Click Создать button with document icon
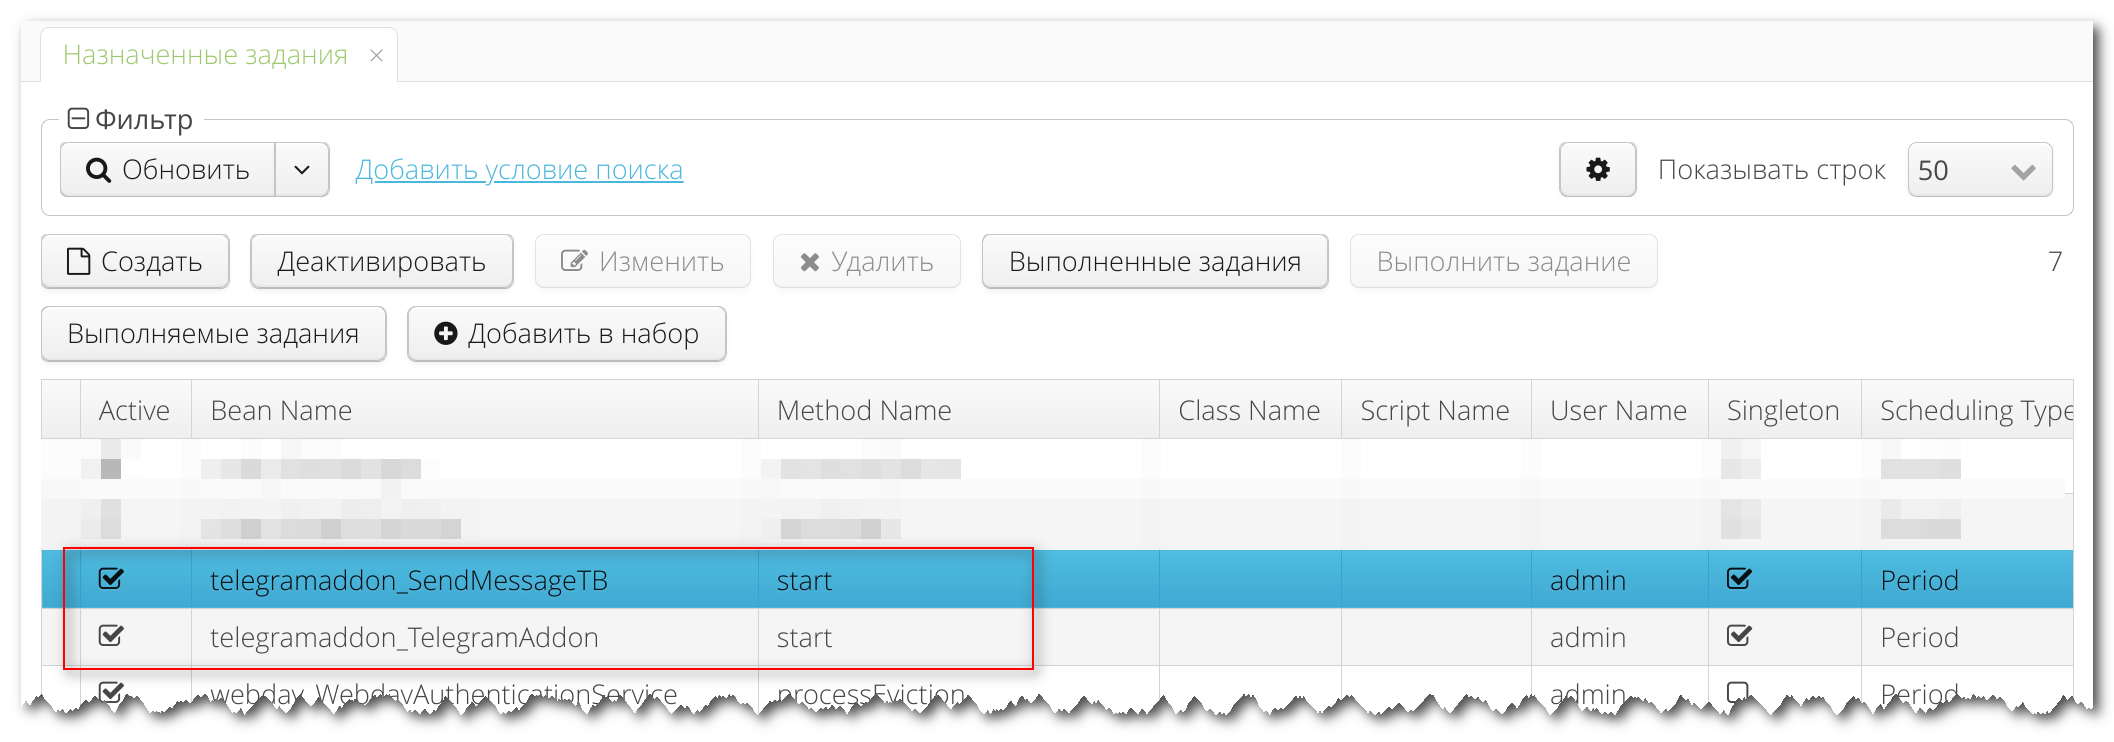 coord(135,262)
